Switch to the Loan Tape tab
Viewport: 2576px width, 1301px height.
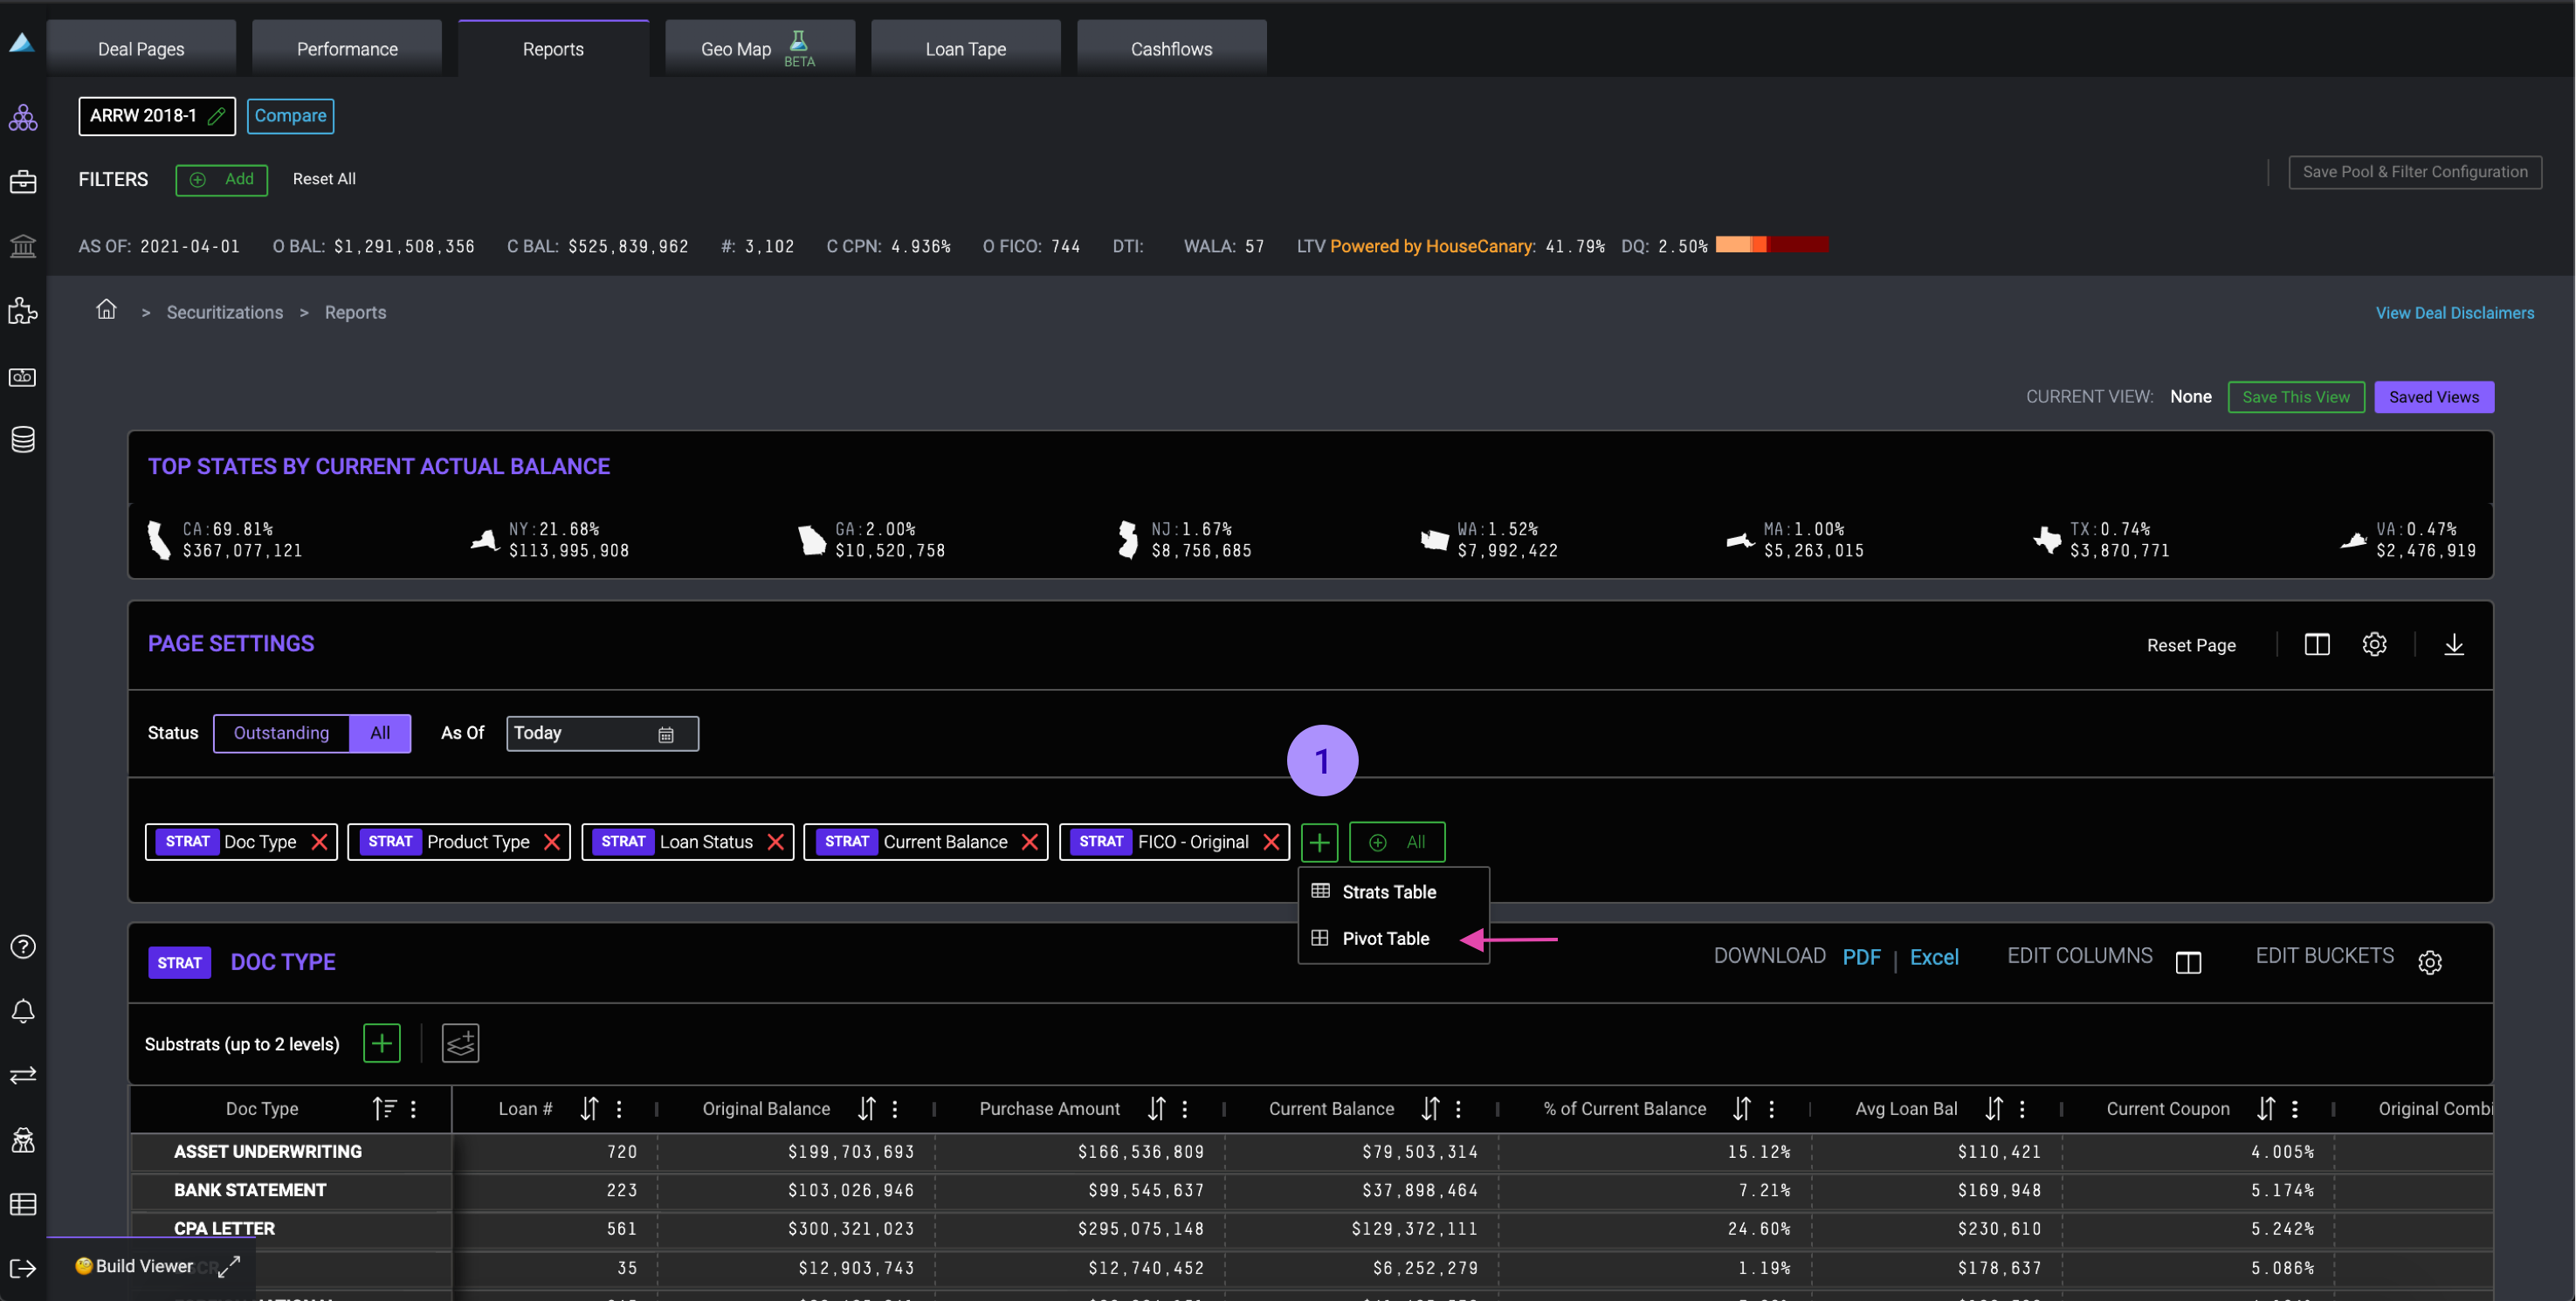click(965, 49)
